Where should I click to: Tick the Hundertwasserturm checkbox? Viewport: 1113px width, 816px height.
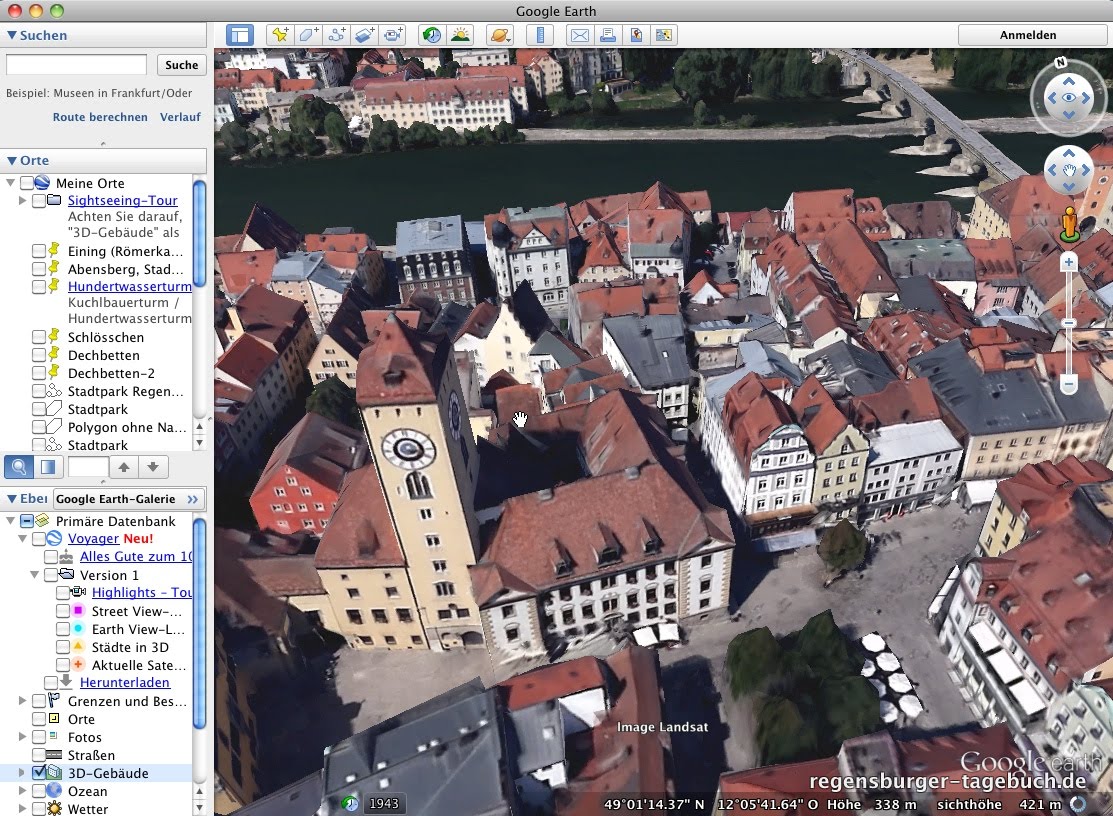point(39,287)
